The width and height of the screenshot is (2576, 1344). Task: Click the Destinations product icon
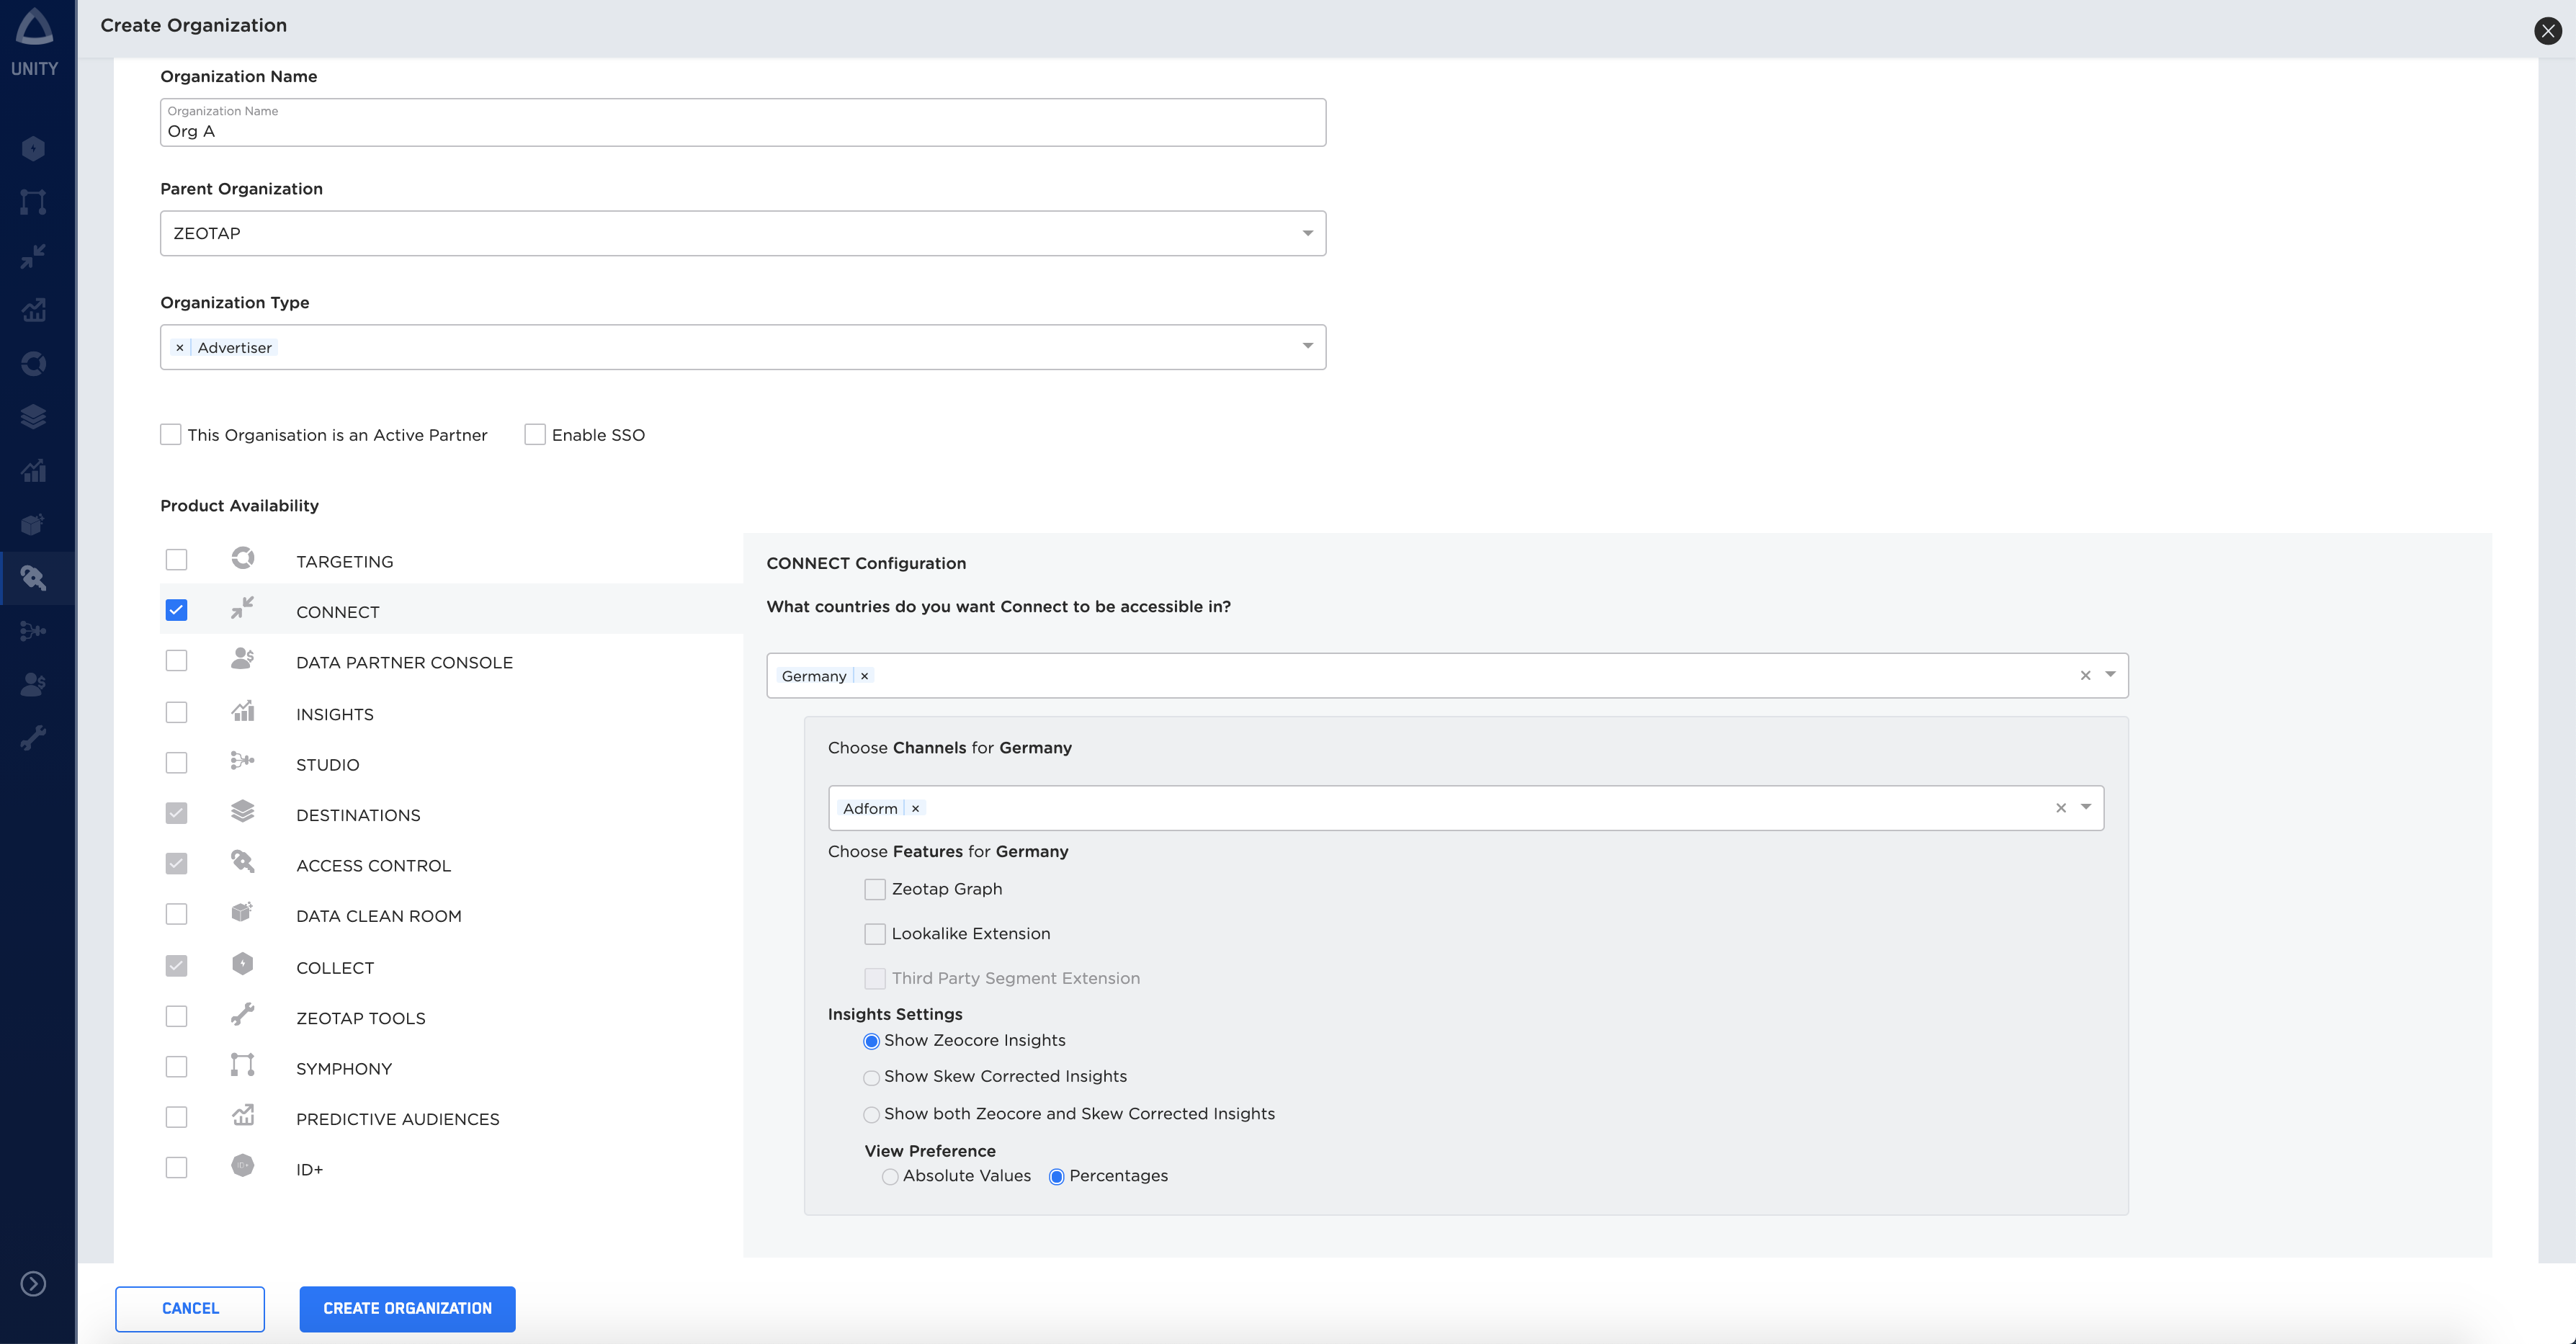242,812
